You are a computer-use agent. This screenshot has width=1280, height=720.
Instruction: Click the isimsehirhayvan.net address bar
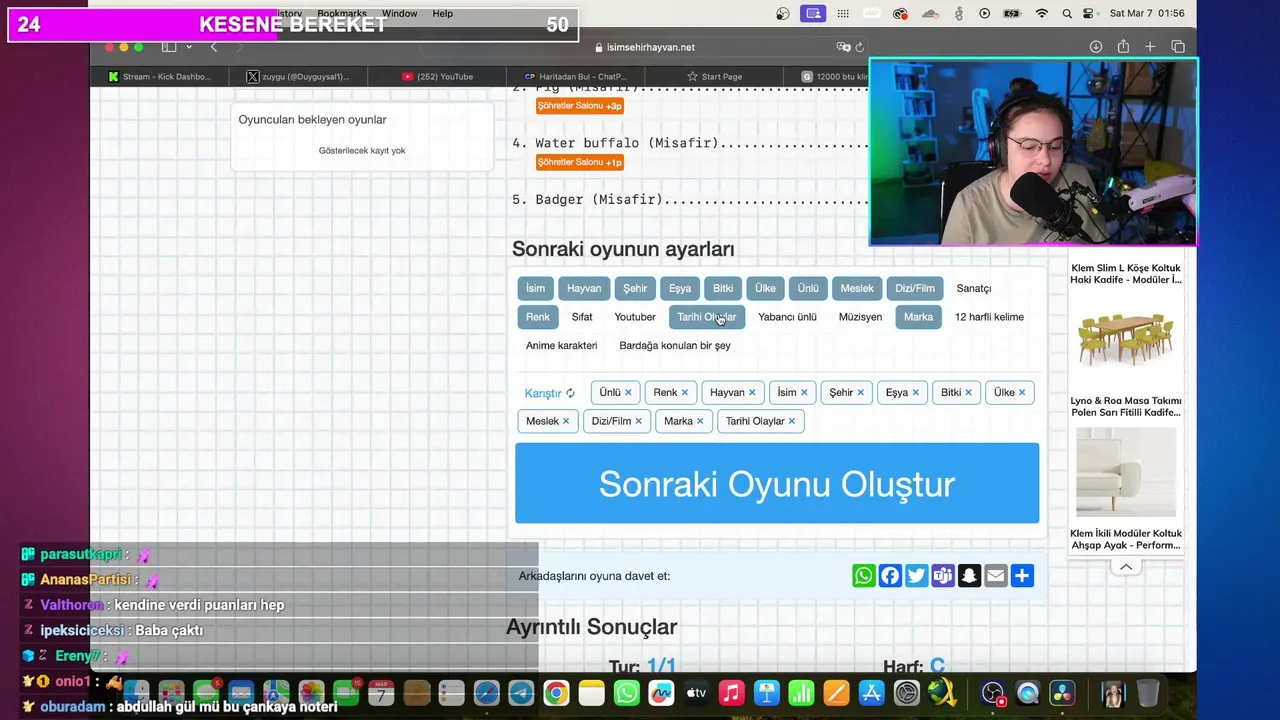click(644, 47)
